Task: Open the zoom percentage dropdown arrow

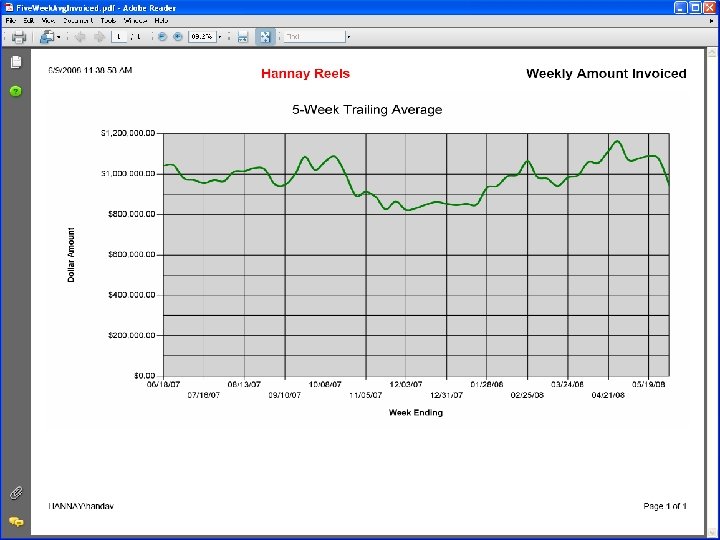Action: [x=219, y=37]
